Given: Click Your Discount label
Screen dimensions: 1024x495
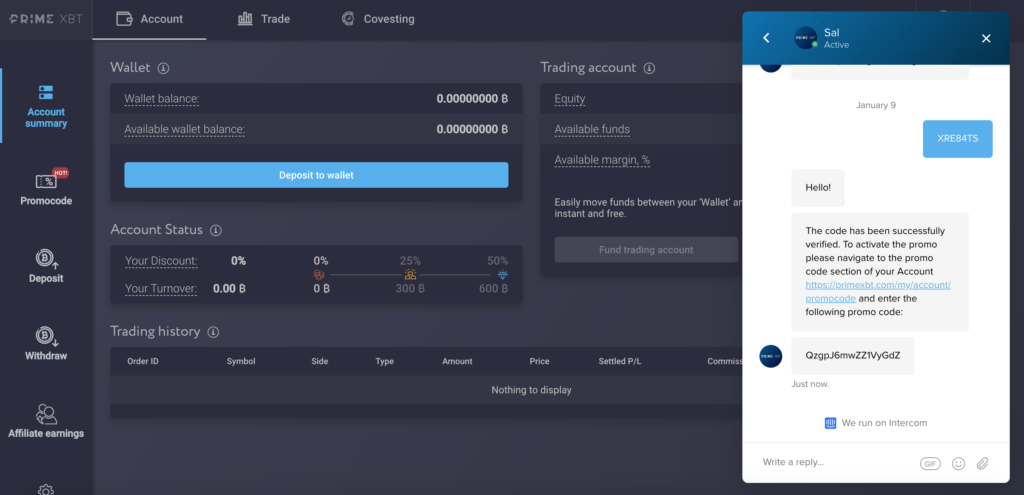Looking at the screenshot, I should point(161,261).
